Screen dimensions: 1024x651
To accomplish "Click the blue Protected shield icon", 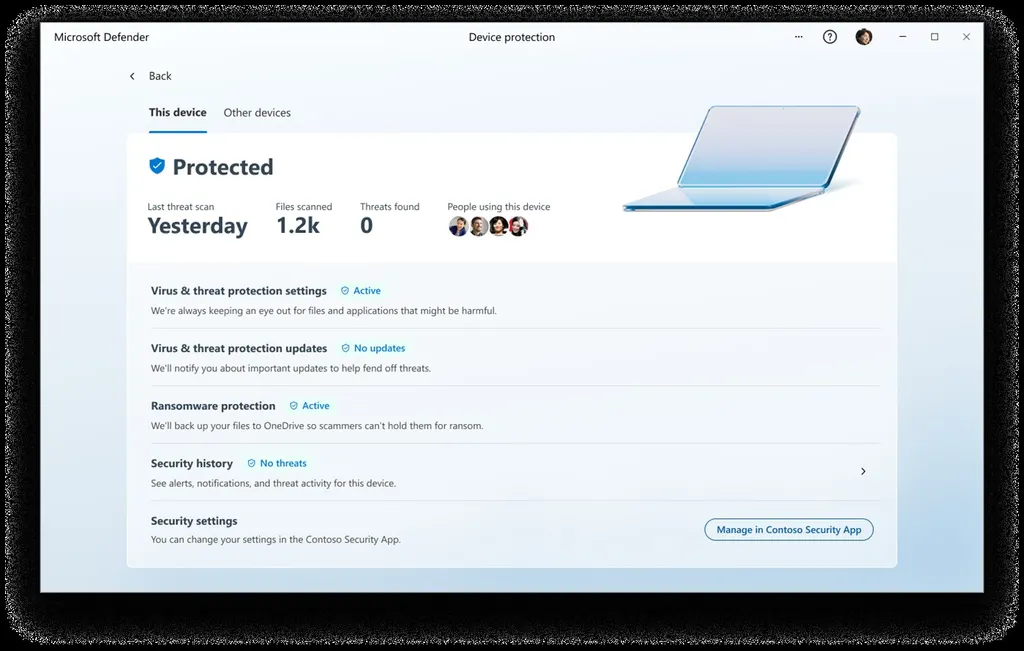I will (157, 166).
